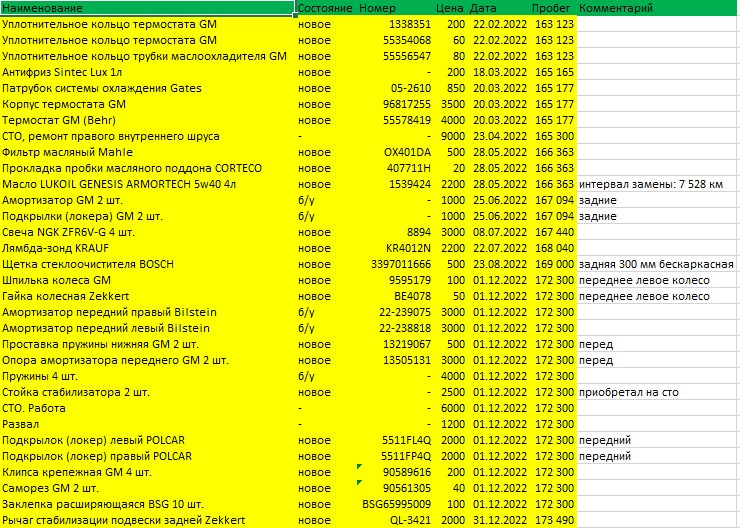Select part number cell '407711H'
The image size is (740, 528).
[x=395, y=168]
